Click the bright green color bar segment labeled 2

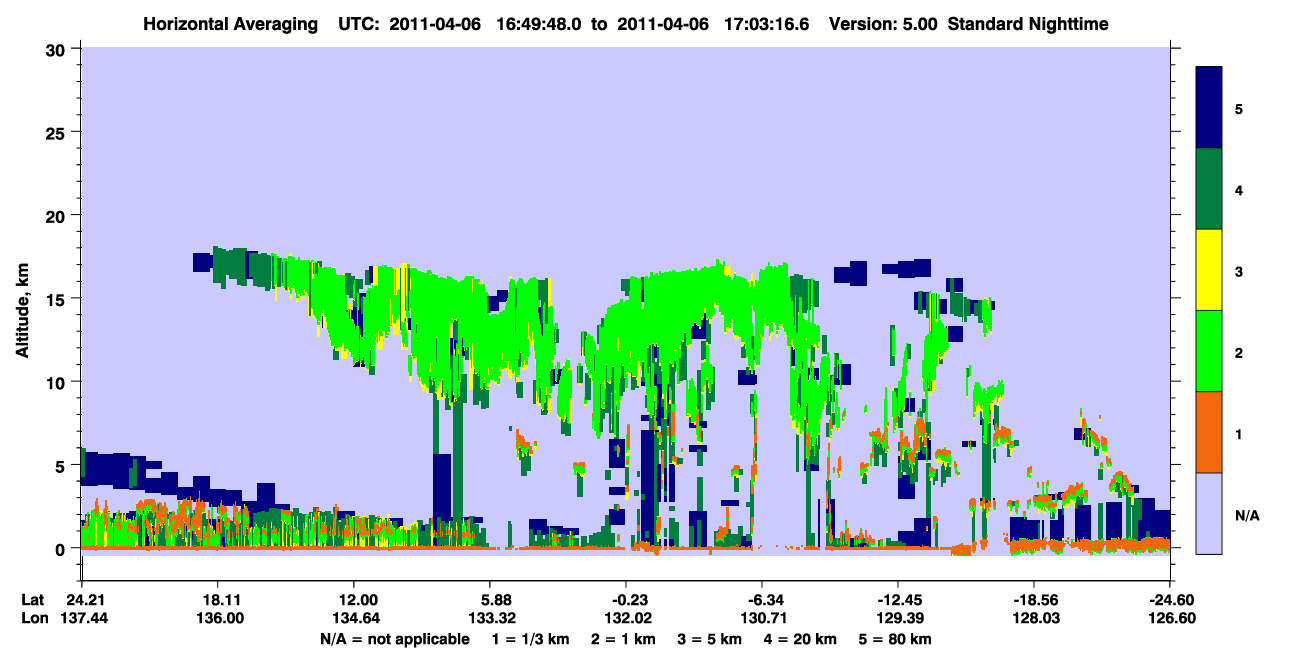(x=1209, y=351)
